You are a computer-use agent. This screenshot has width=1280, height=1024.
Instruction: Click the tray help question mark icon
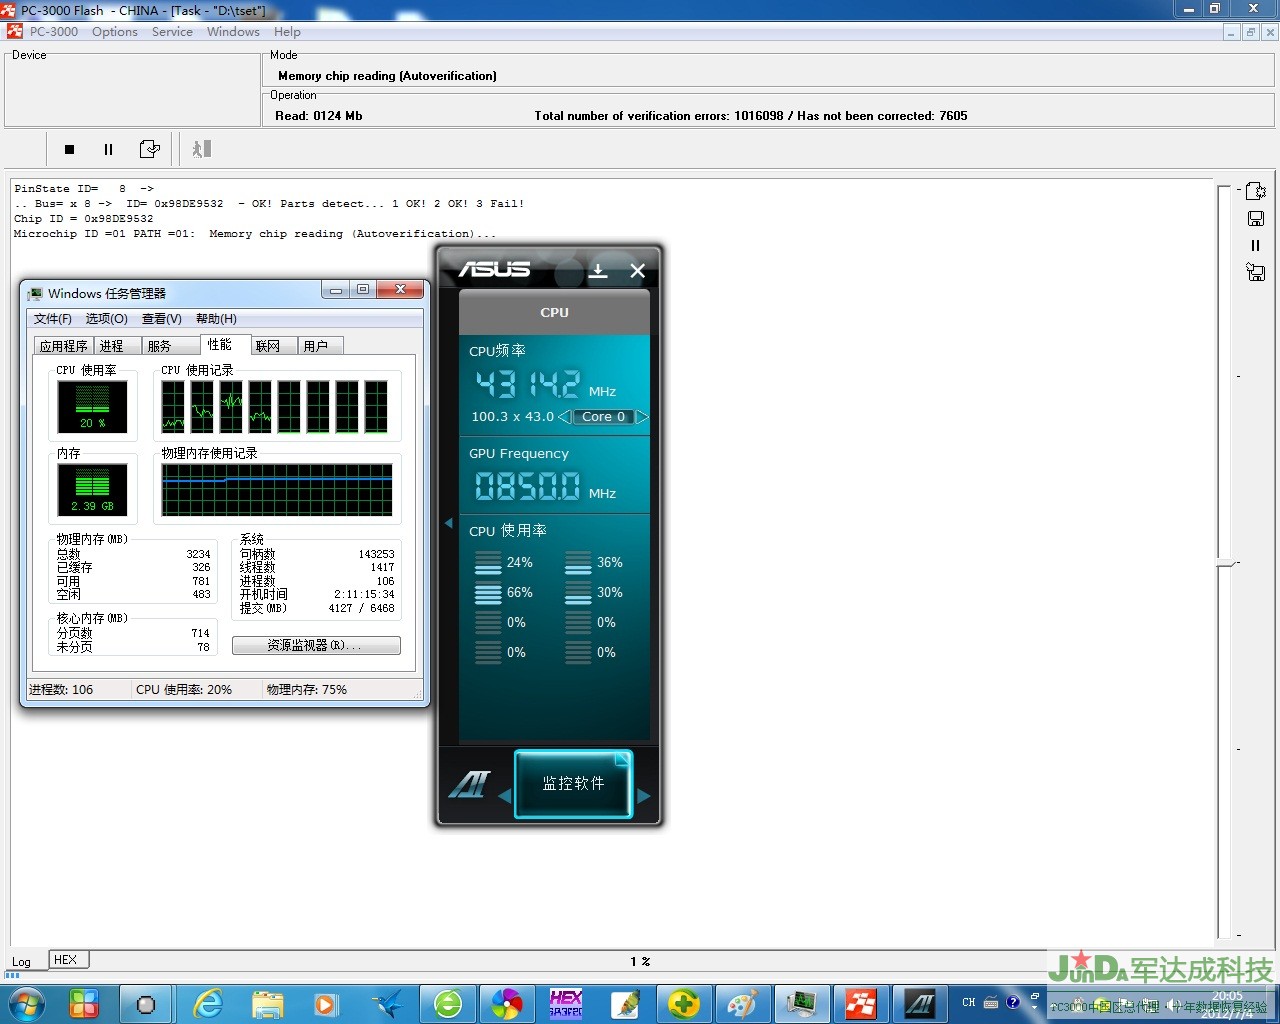click(1013, 1002)
